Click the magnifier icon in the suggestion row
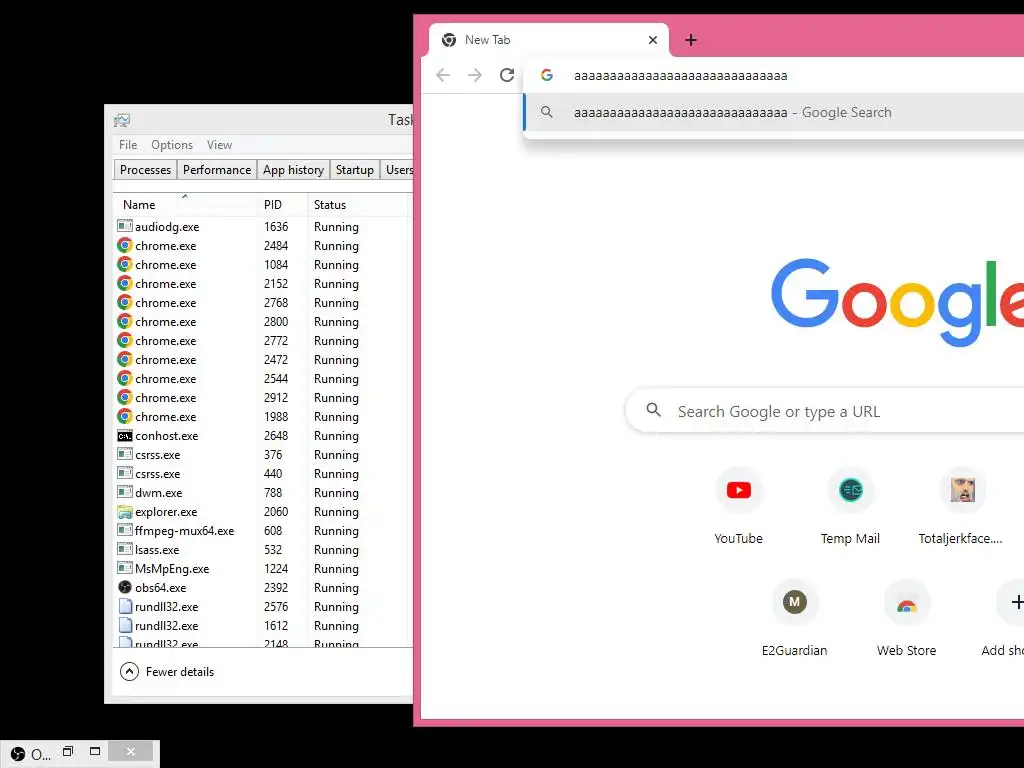This screenshot has width=1024, height=768. (x=547, y=112)
